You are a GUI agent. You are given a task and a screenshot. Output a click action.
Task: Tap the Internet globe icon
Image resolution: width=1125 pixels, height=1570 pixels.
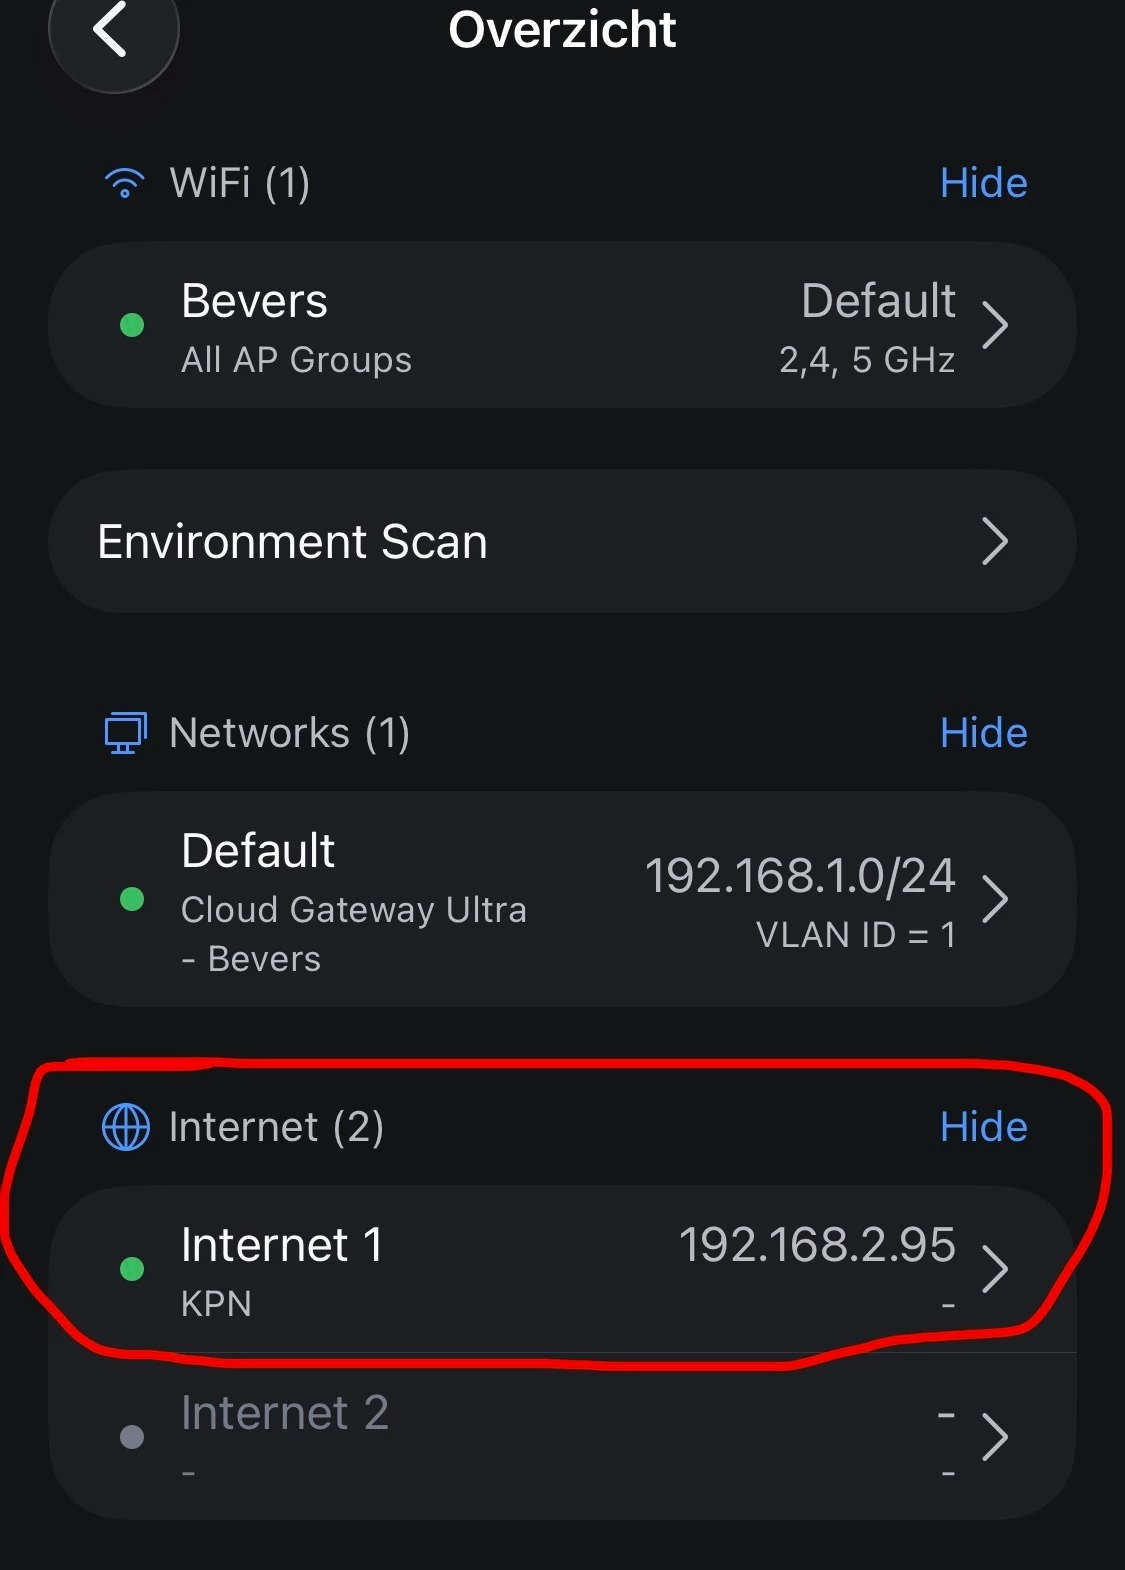126,1127
